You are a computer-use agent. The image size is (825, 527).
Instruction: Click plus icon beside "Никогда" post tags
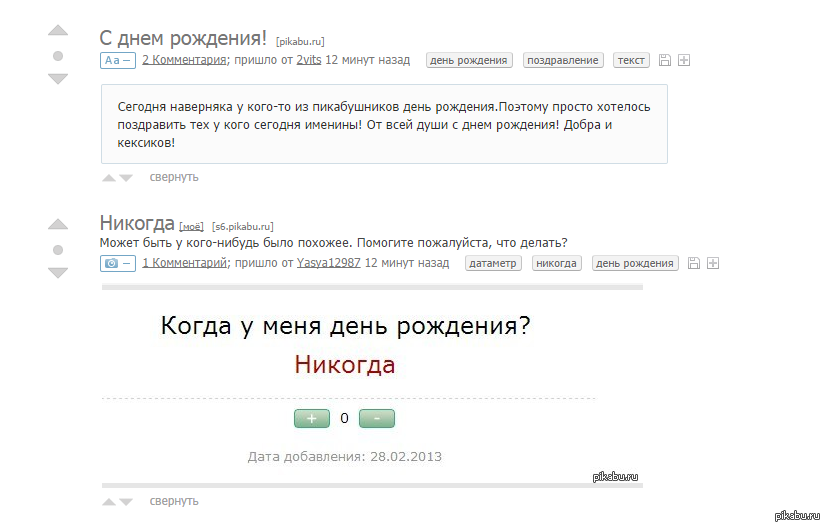pos(713,263)
